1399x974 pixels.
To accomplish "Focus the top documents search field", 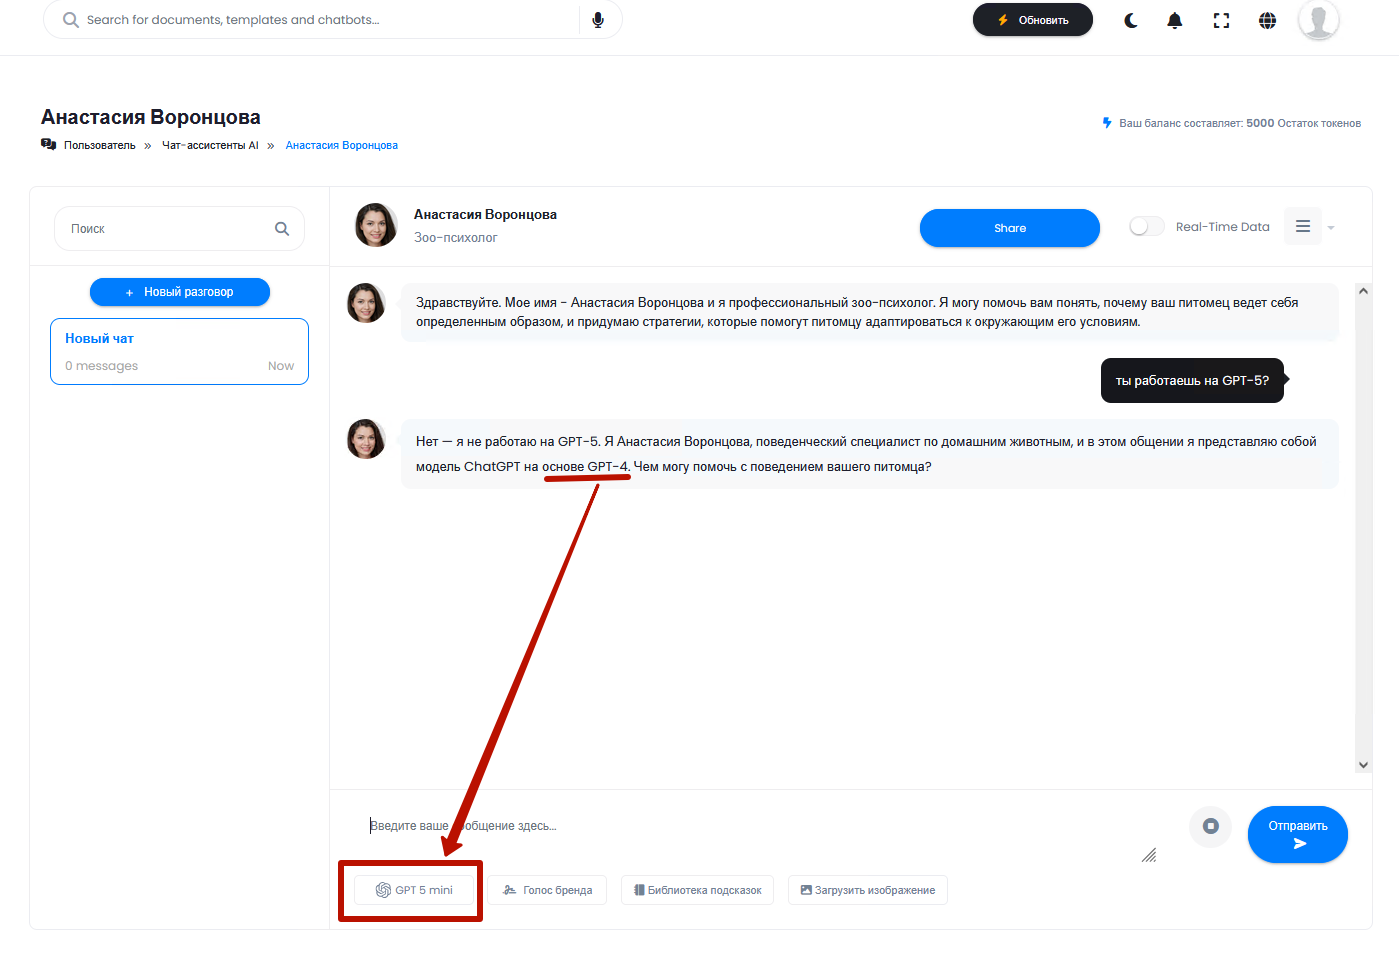I will click(x=332, y=20).
